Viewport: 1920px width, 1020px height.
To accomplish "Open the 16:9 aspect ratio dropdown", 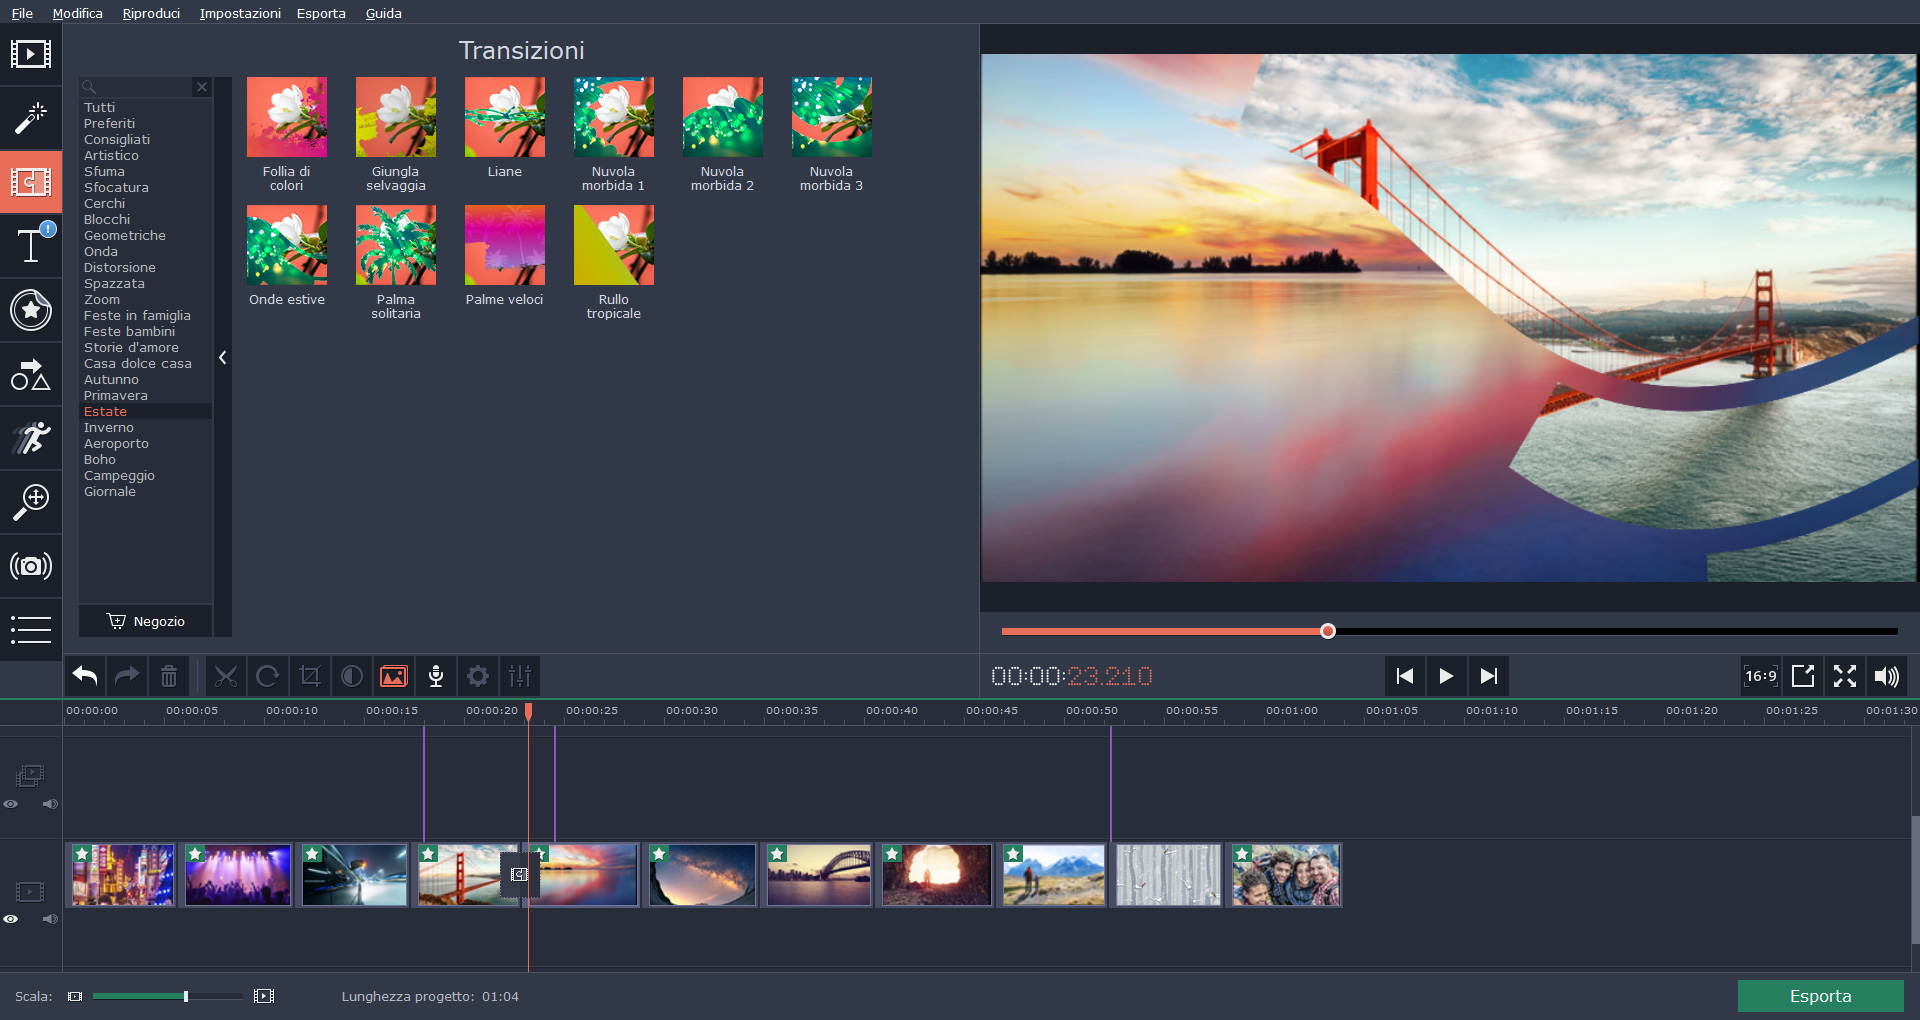I will click(x=1760, y=677).
